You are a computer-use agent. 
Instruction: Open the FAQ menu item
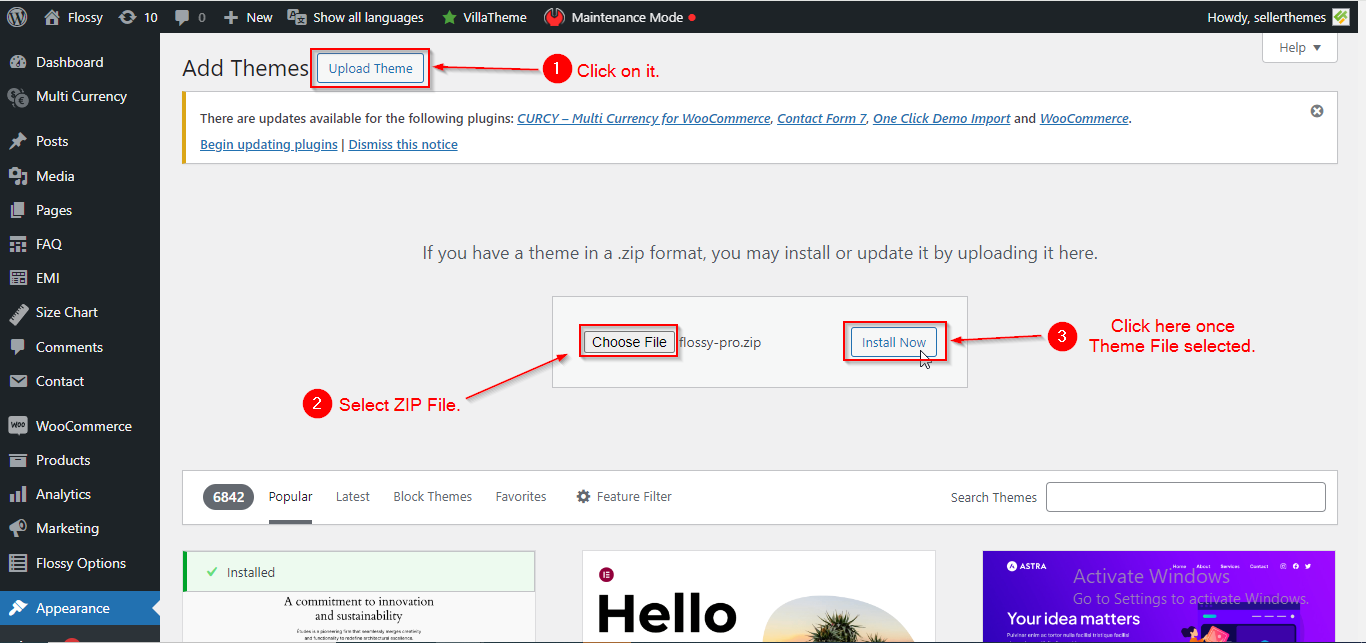(x=80, y=244)
